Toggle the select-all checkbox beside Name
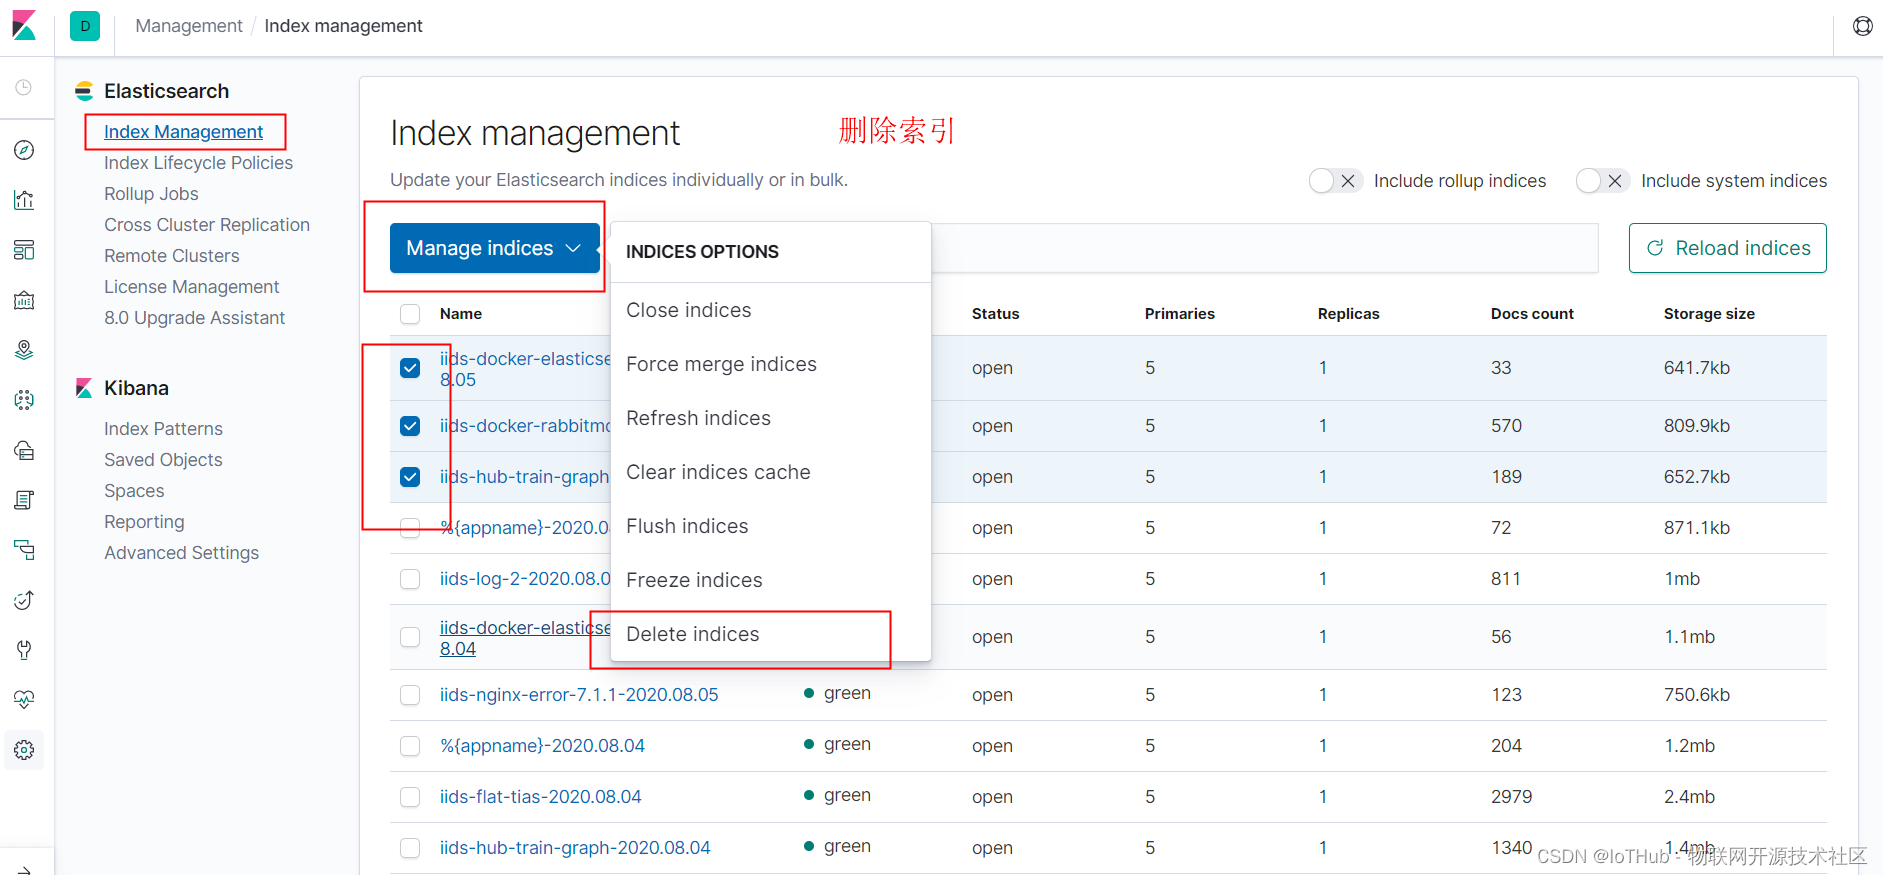The width and height of the screenshot is (1883, 875). click(x=410, y=314)
